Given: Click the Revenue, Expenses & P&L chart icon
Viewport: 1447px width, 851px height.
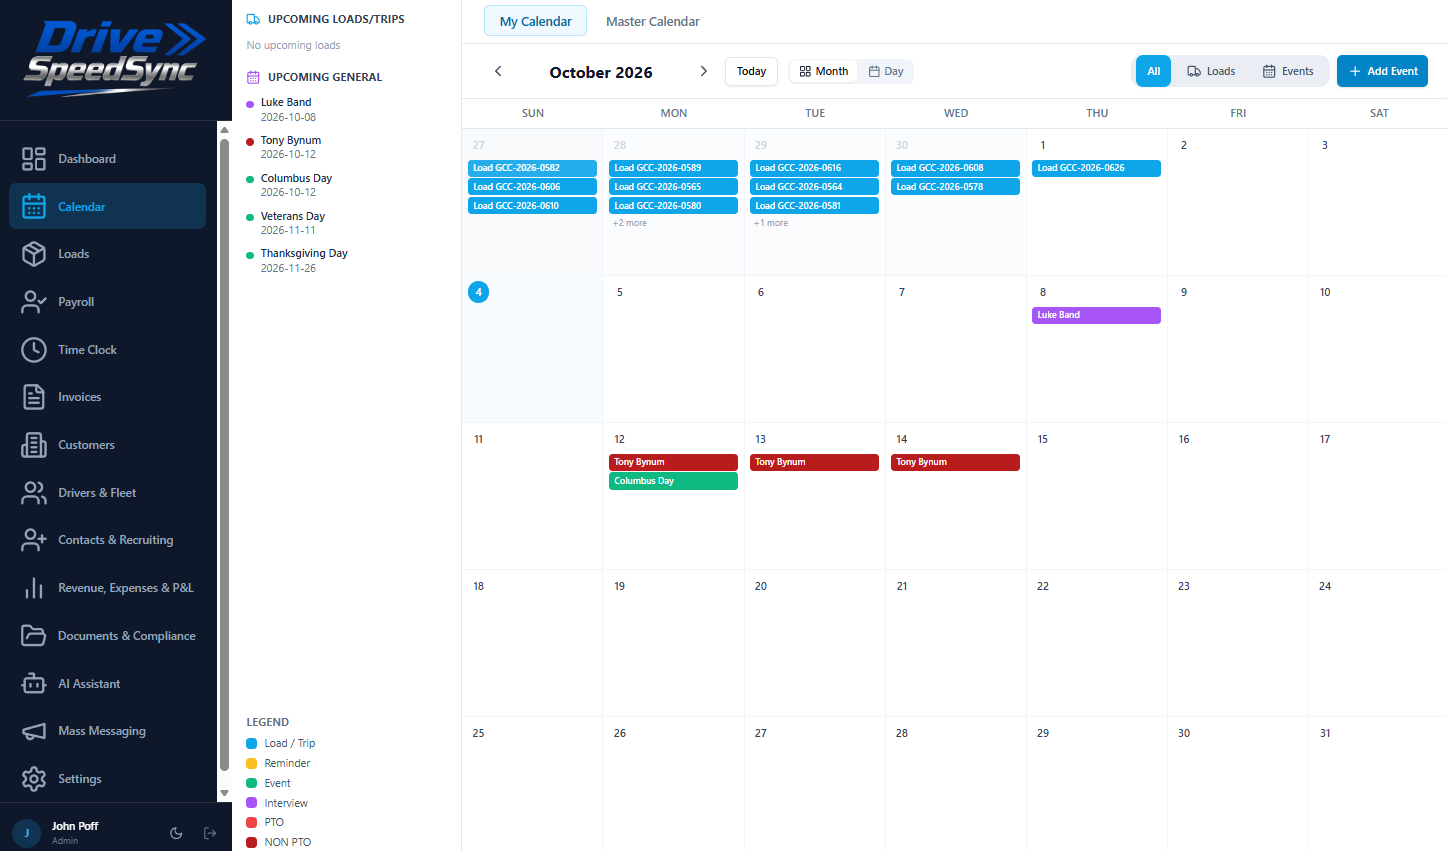Looking at the screenshot, I should (x=34, y=588).
